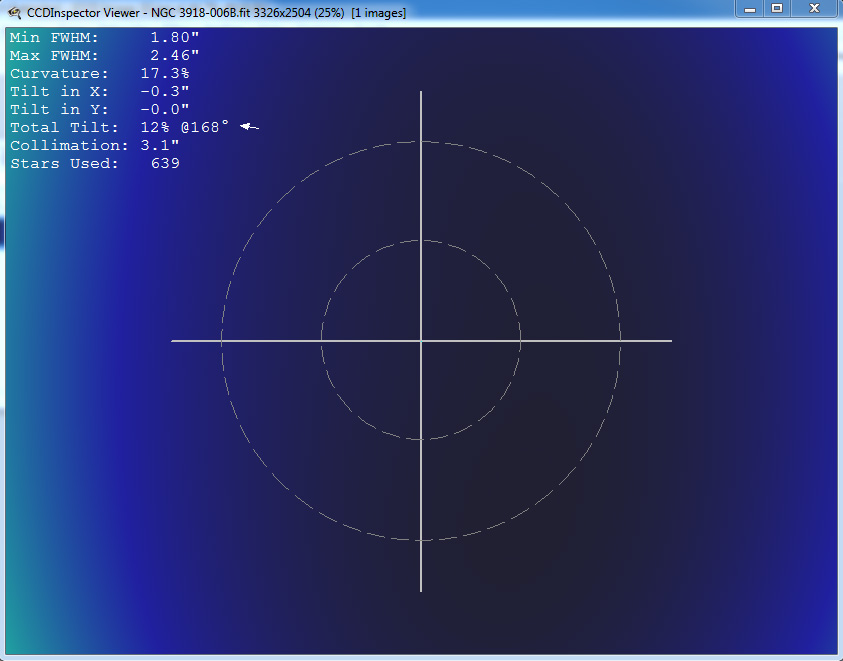
Task: Maximize the CCDInspector Viewer window
Action: pos(777,9)
